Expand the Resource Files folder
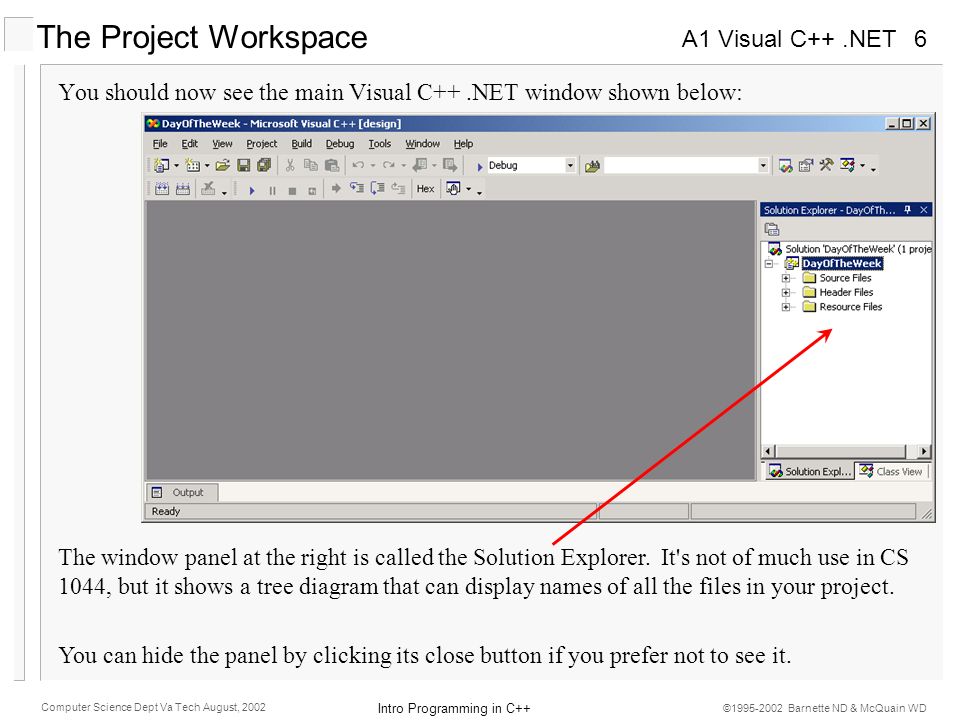Image resolution: width=960 pixels, height=720 pixels. (786, 307)
